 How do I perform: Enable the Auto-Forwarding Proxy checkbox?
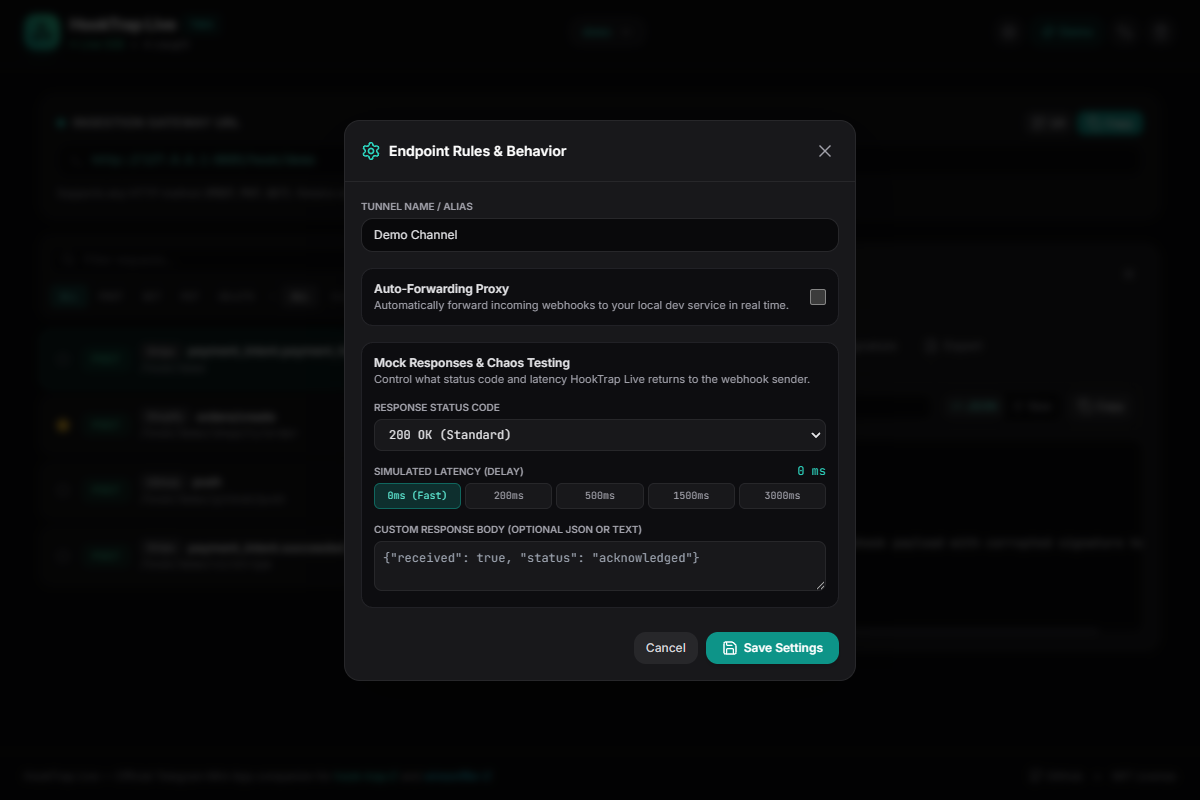[x=818, y=297]
